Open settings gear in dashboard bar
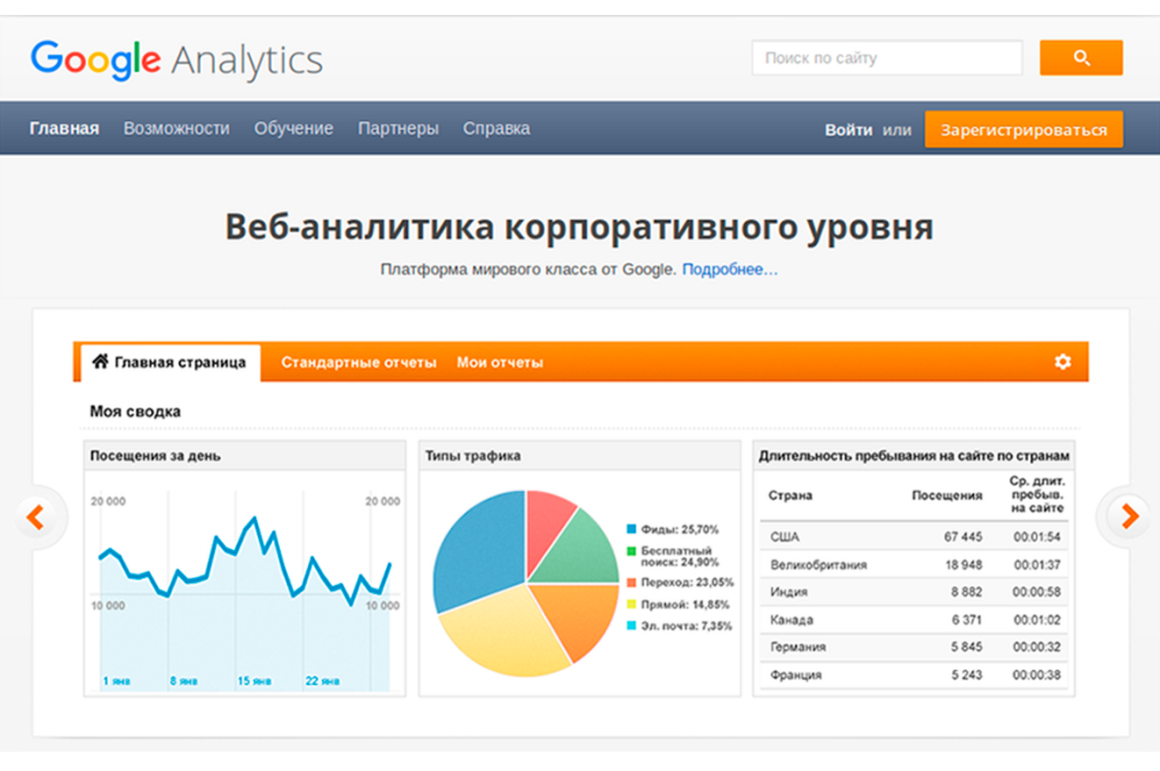Viewport: 1160px width, 771px height. tap(1062, 362)
